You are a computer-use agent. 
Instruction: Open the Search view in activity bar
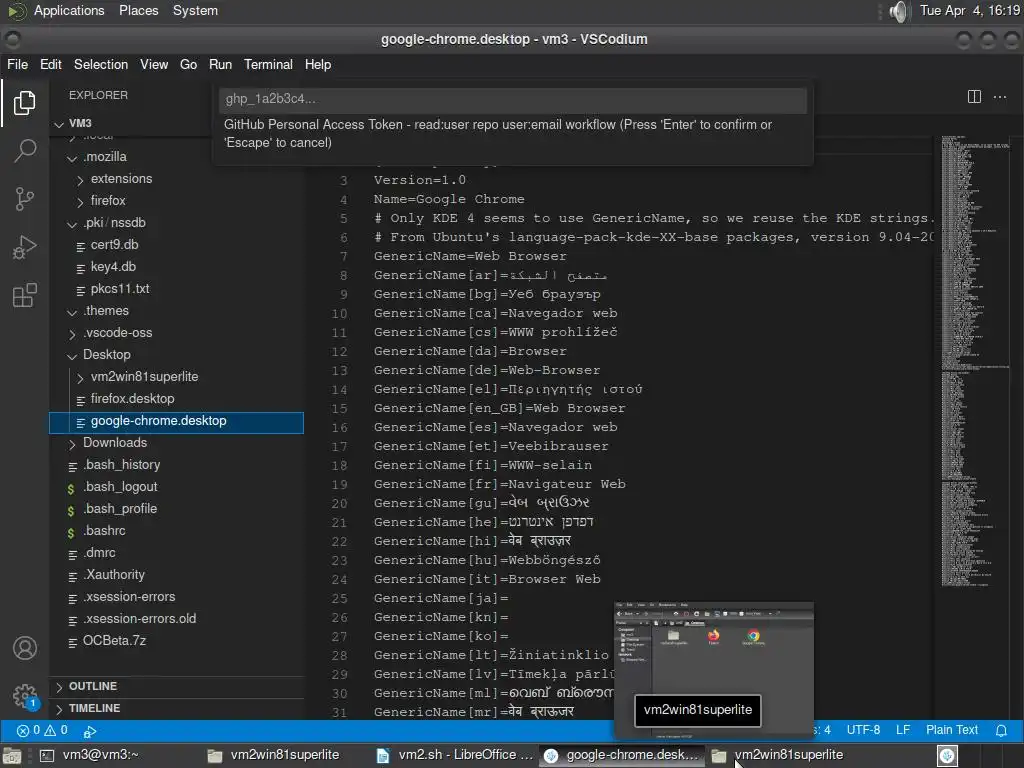24,151
